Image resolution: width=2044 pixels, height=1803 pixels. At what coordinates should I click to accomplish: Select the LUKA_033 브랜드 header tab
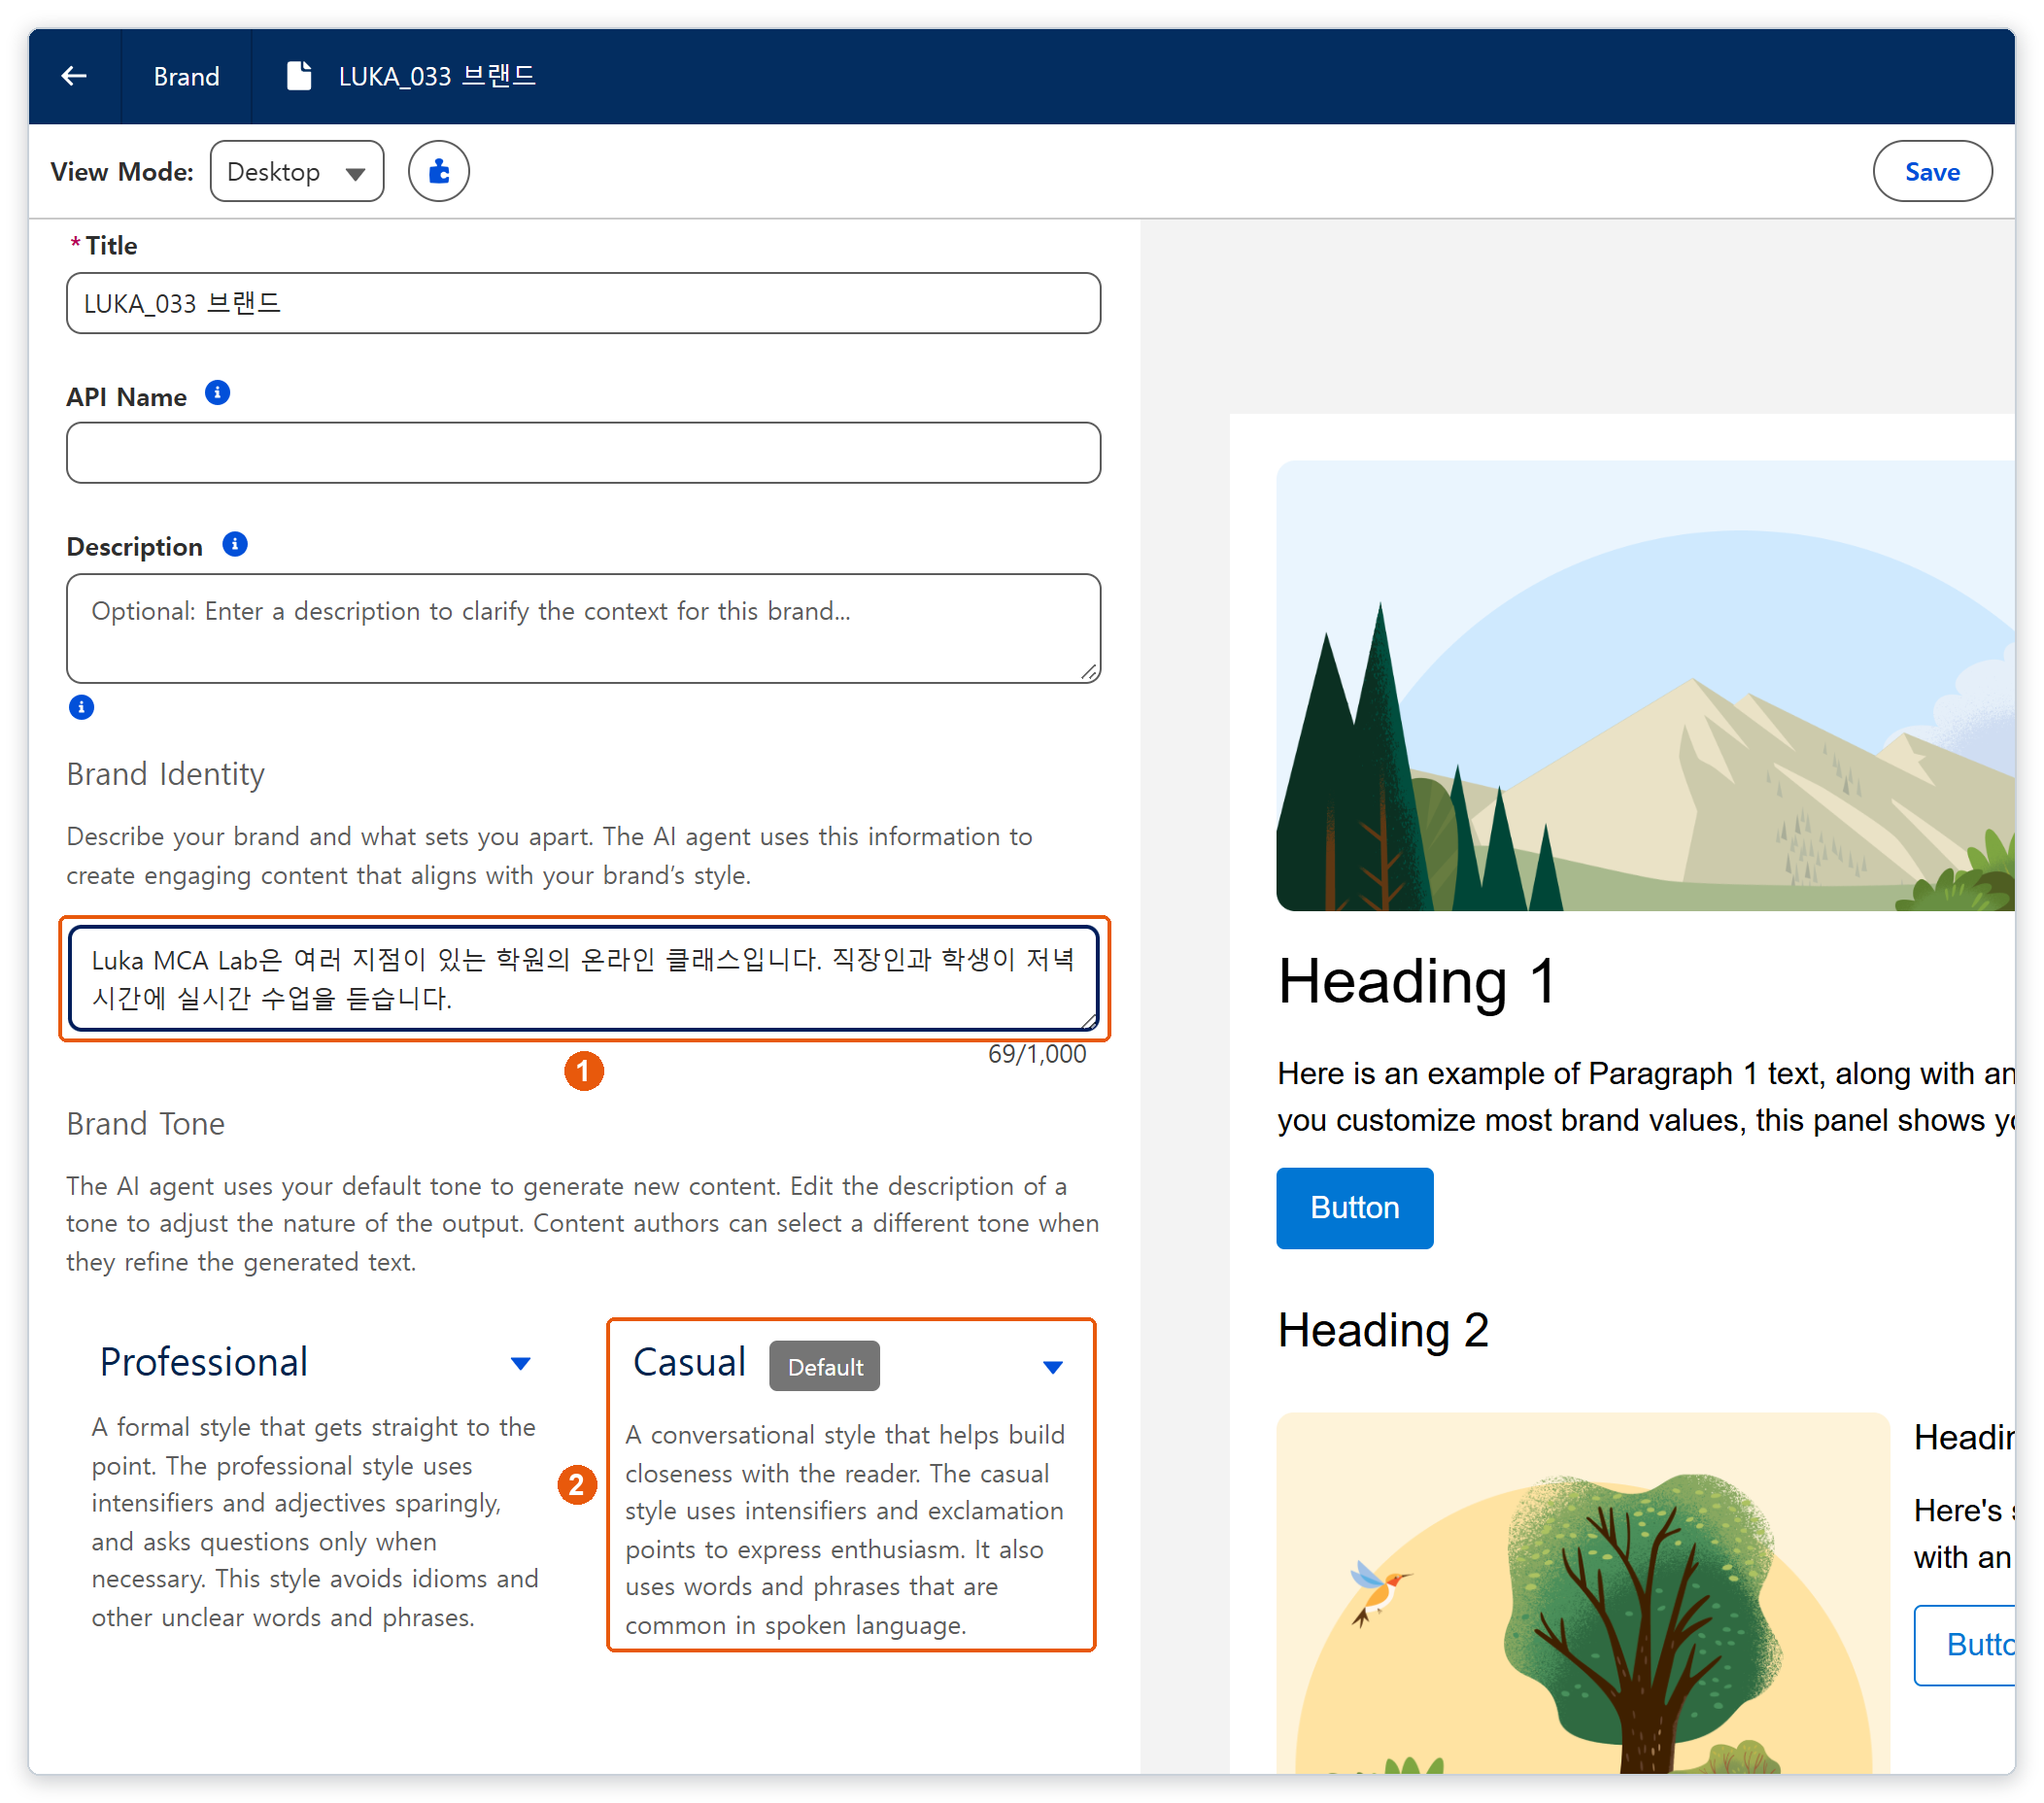[412, 76]
